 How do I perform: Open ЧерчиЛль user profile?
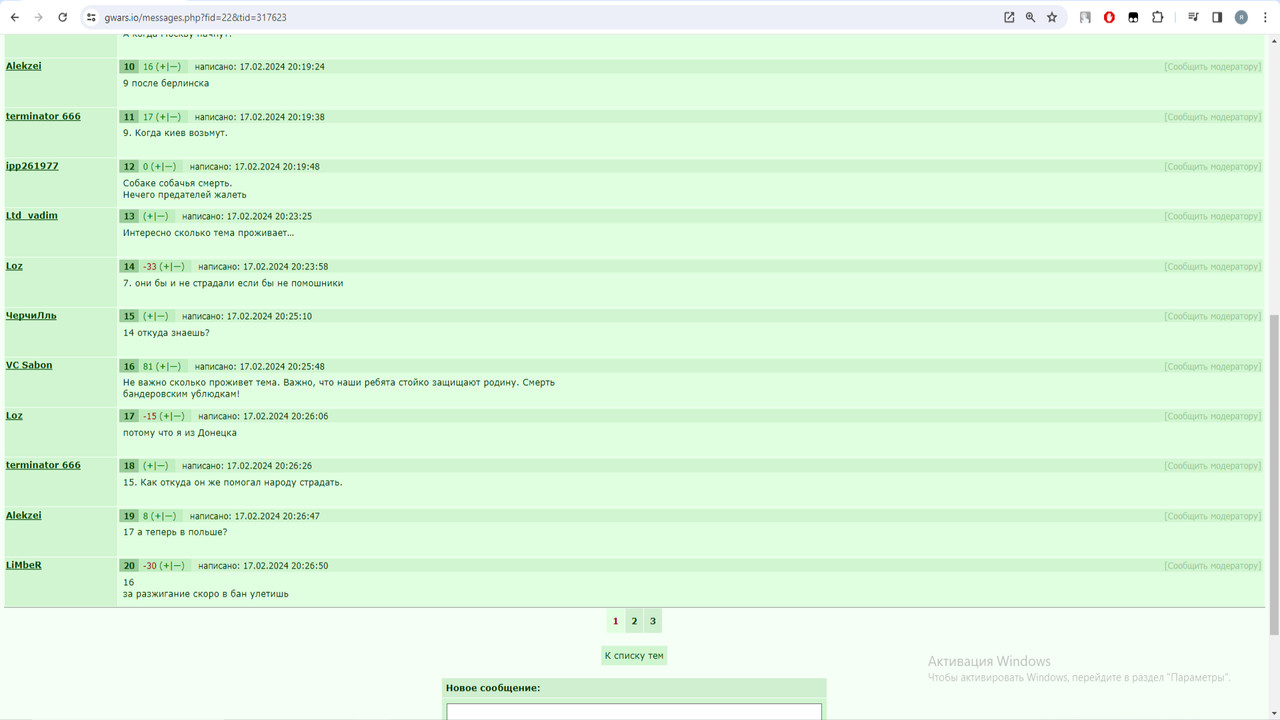[31, 316]
